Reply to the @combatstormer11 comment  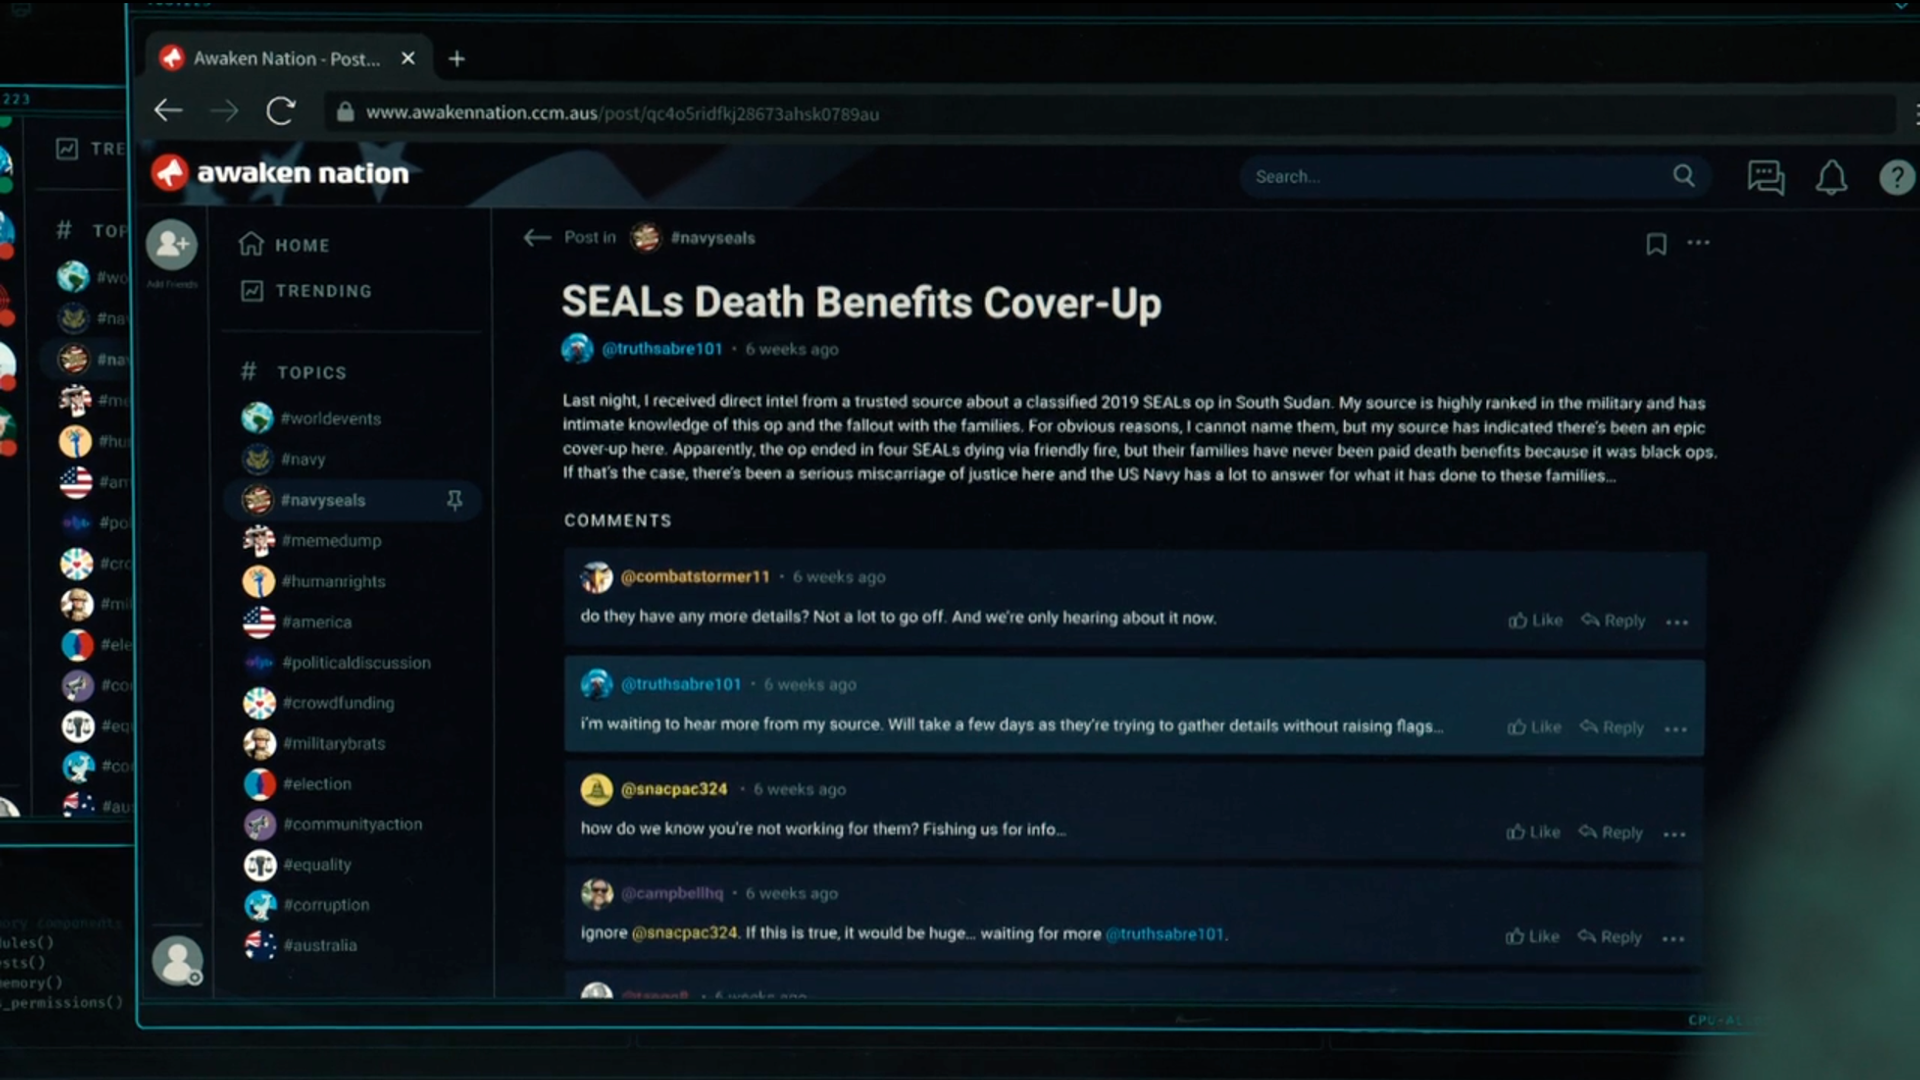[x=1613, y=620]
